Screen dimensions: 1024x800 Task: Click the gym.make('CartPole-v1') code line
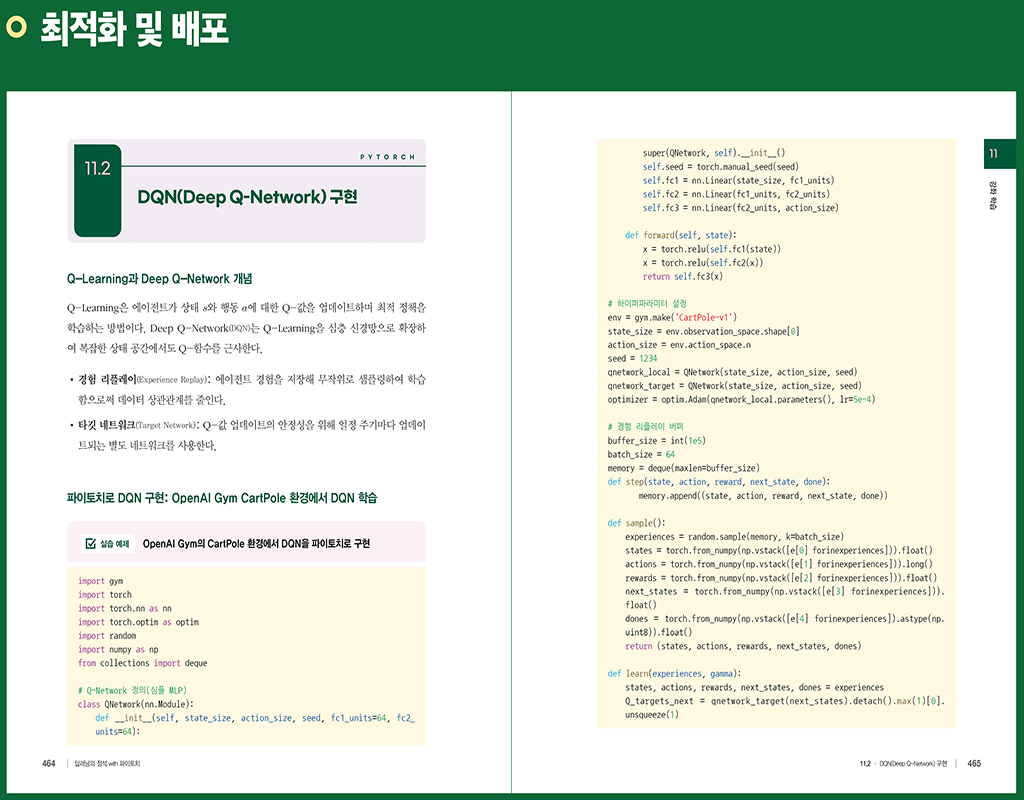[672, 317]
